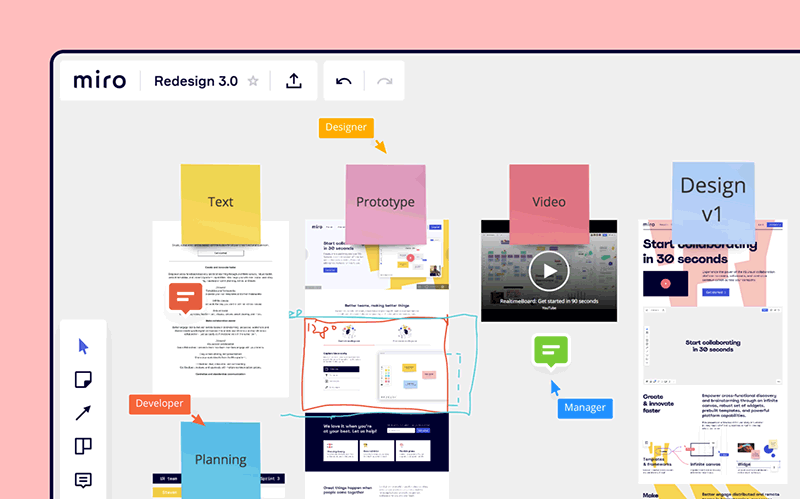Viewport: 800px width, 499px height.
Task: Select the sticky note tool
Action: [83, 380]
